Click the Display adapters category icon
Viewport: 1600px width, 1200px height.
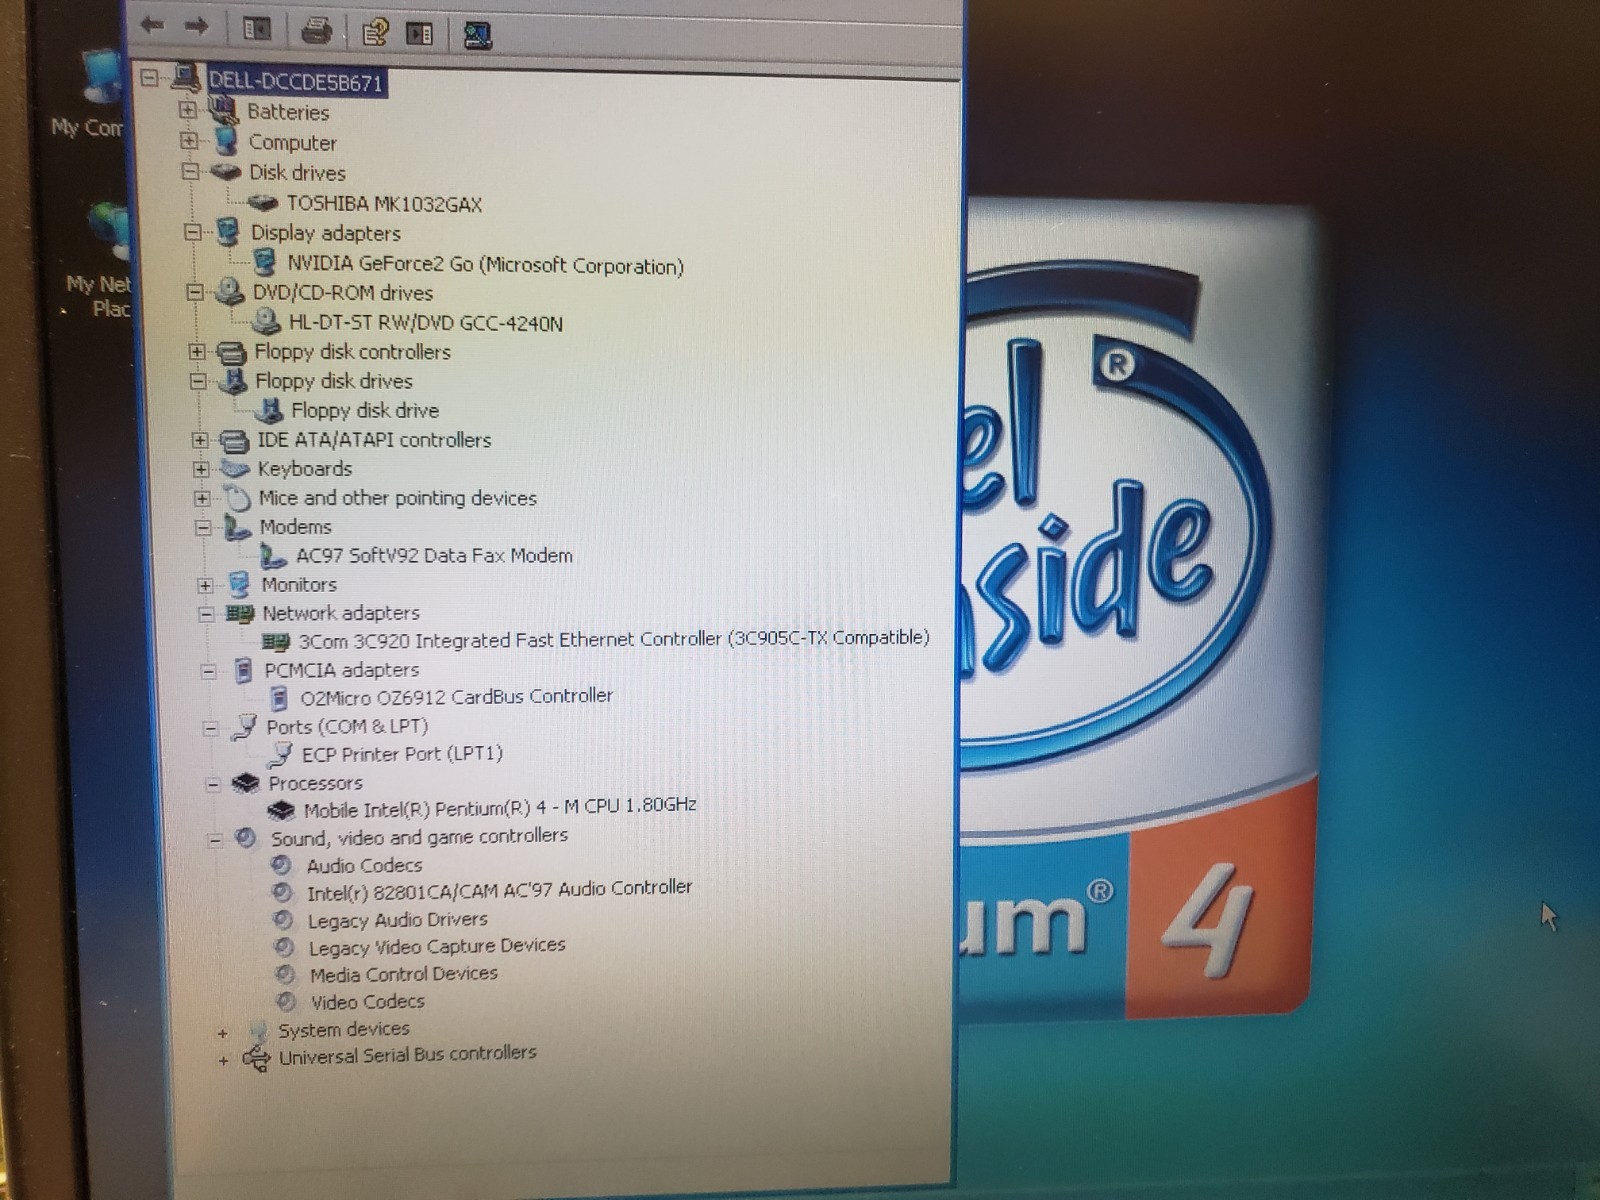pos(228,233)
